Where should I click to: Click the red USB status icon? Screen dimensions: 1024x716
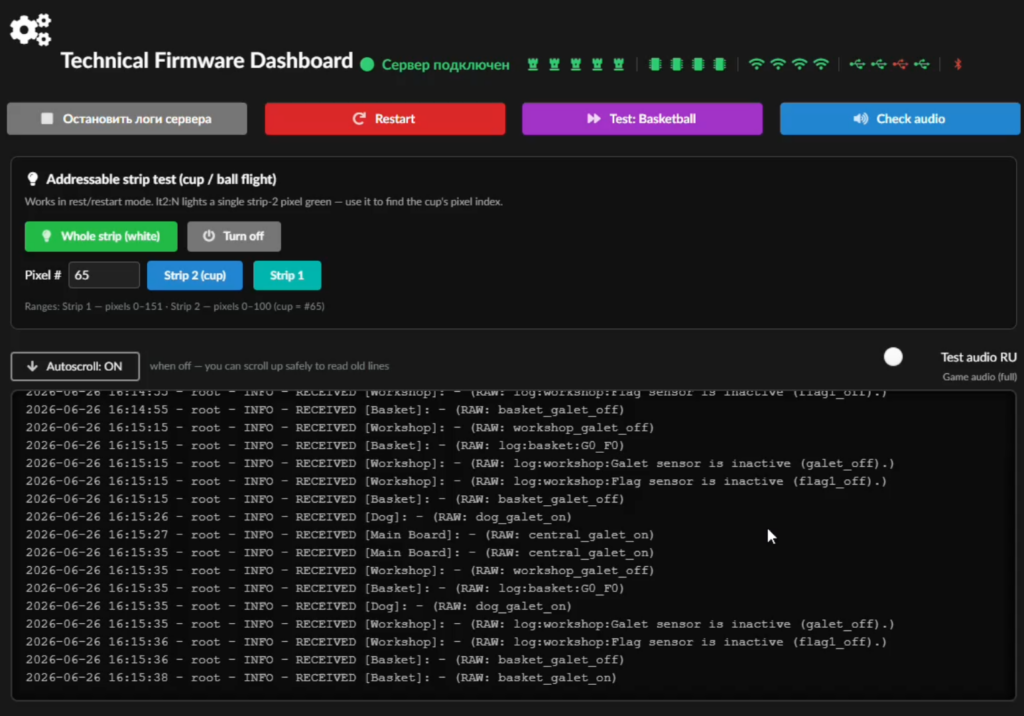click(x=900, y=64)
